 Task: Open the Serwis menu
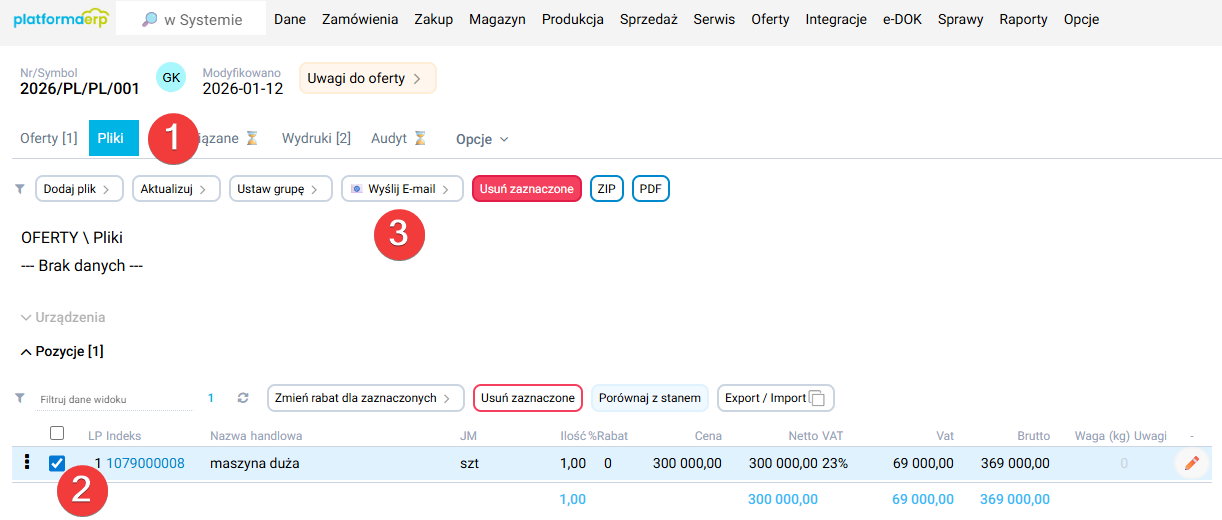(714, 19)
